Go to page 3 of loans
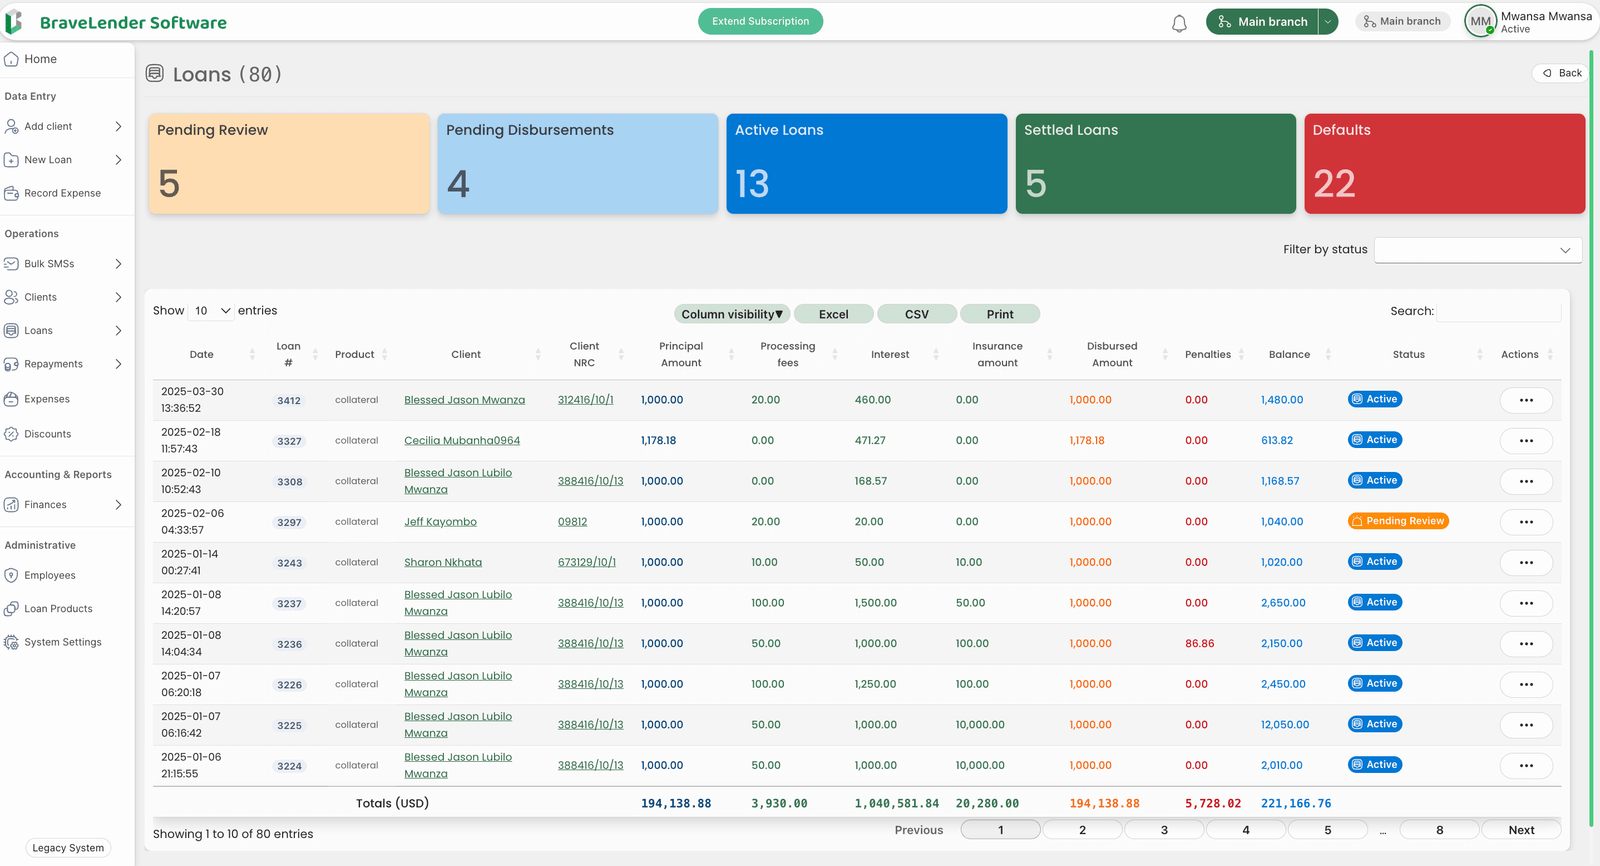Image resolution: width=1600 pixels, height=866 pixels. 1164,830
